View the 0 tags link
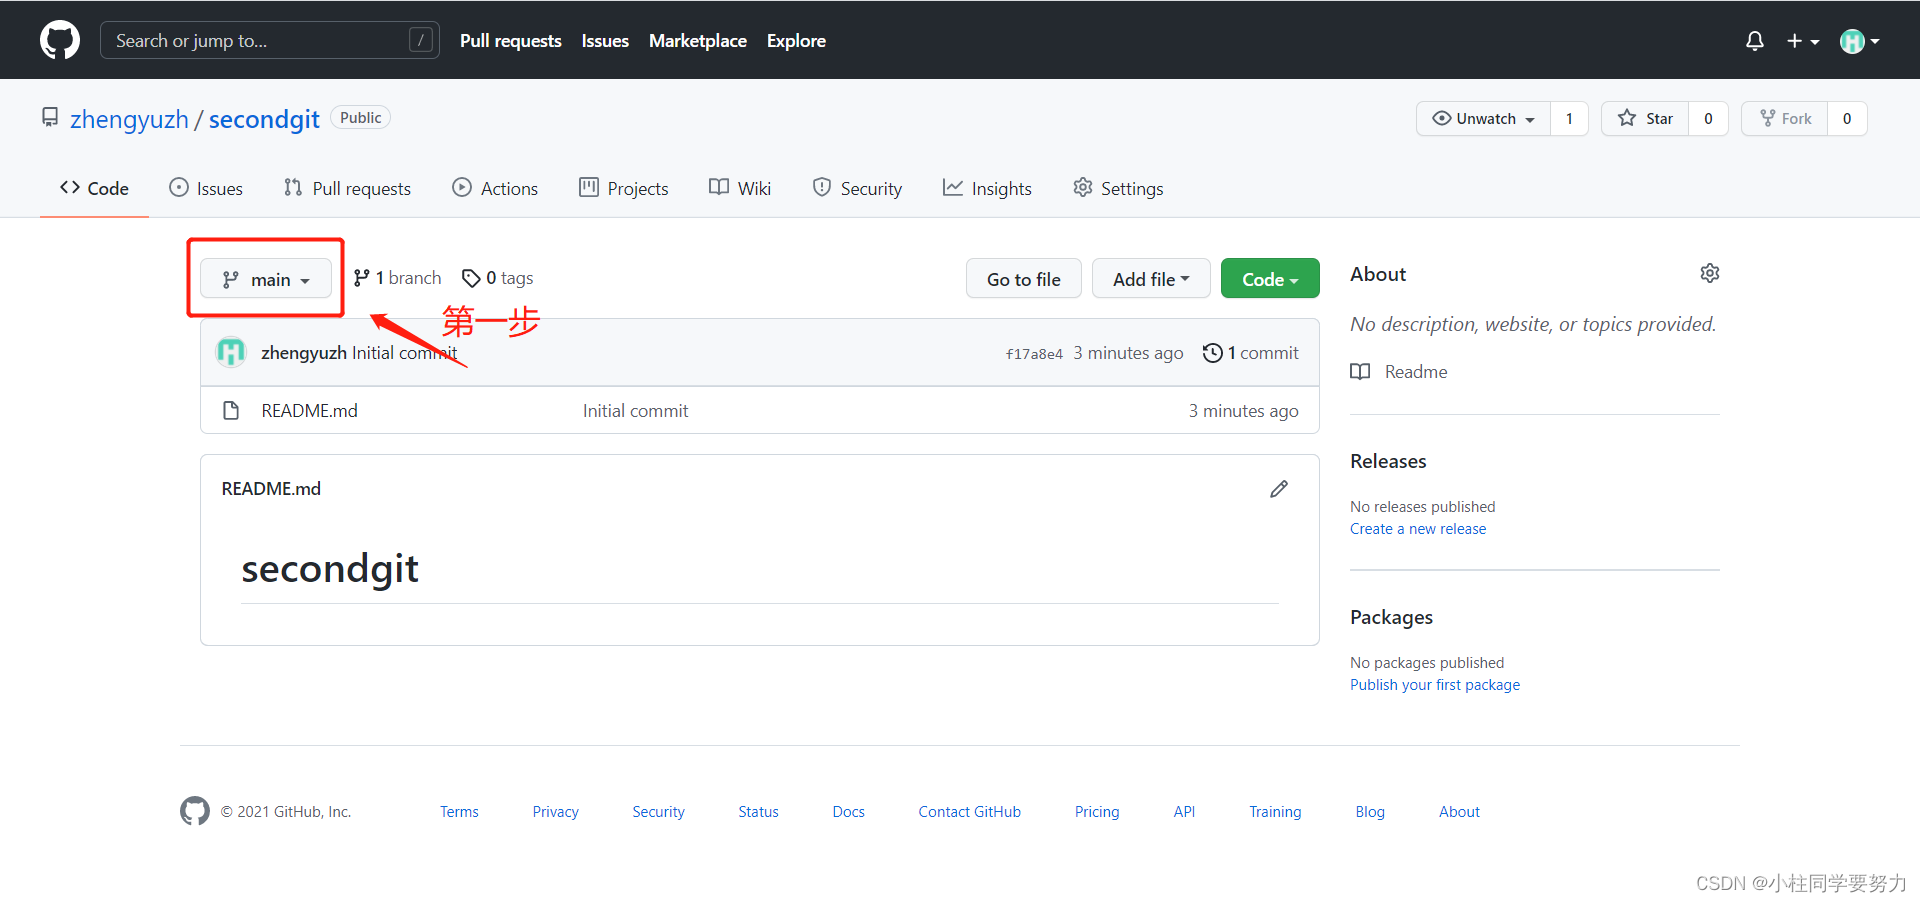This screenshot has height=902, width=1920. (497, 278)
